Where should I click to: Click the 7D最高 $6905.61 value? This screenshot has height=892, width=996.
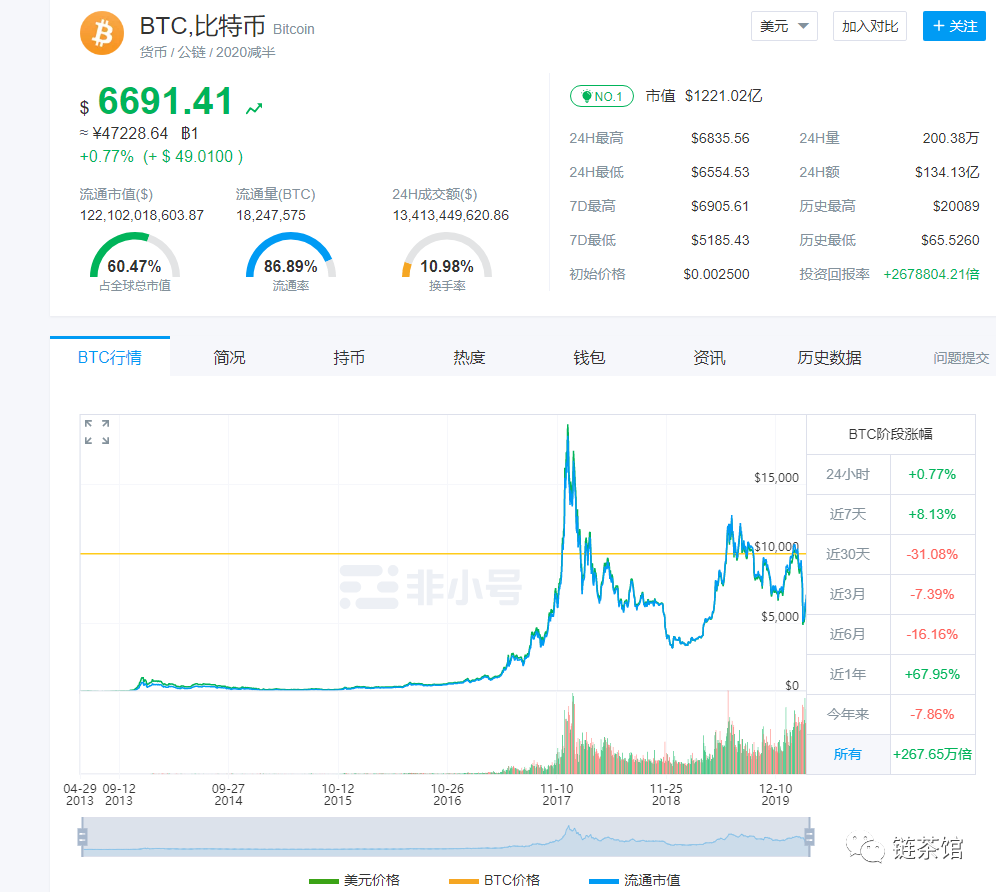pyautogui.click(x=720, y=206)
